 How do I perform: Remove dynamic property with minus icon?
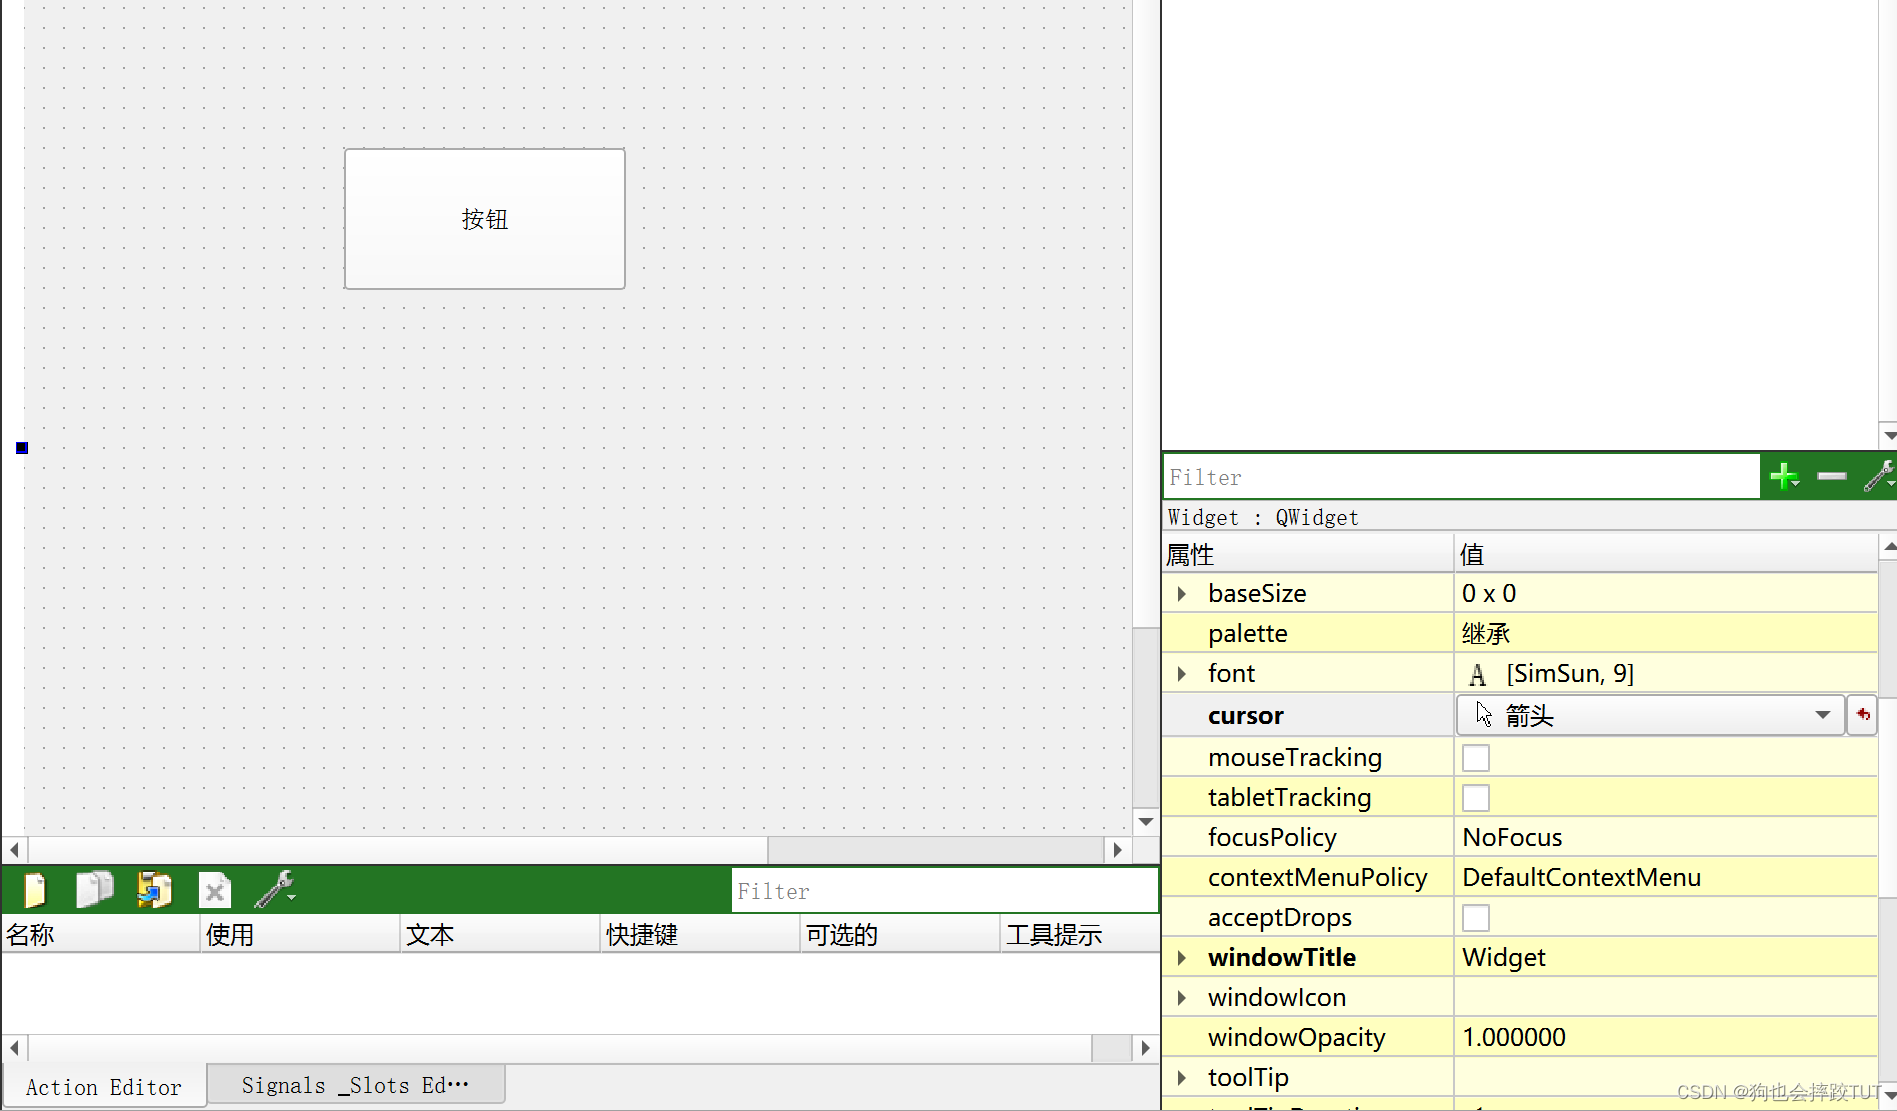1832,477
